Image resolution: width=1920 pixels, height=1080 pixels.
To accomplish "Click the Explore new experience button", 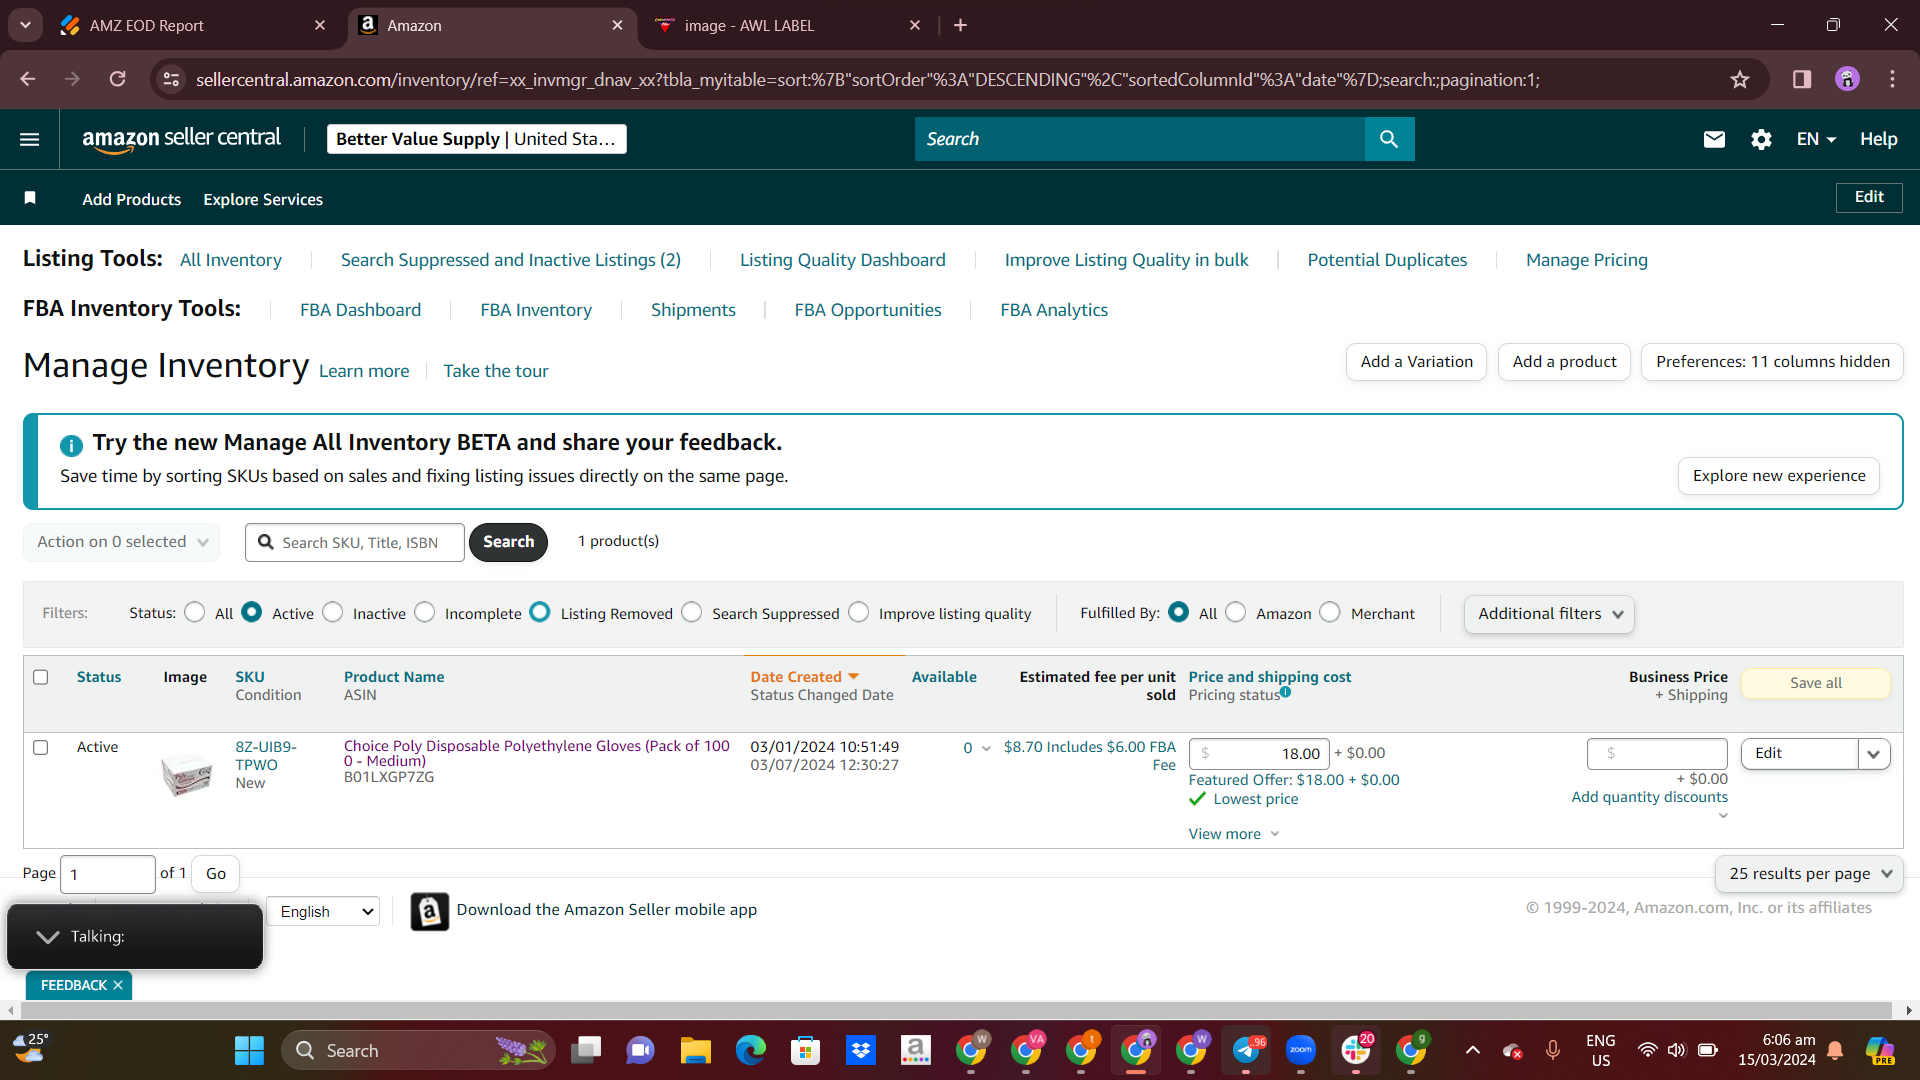I will click(x=1778, y=476).
